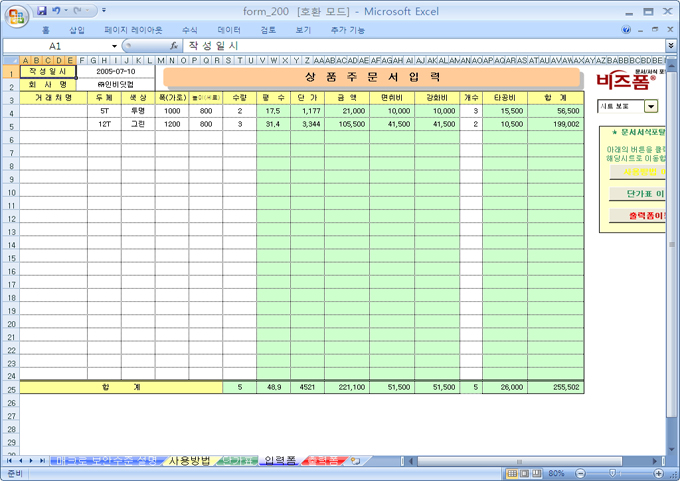
Task: Click the zoom out minus icon
Action: 581,473
